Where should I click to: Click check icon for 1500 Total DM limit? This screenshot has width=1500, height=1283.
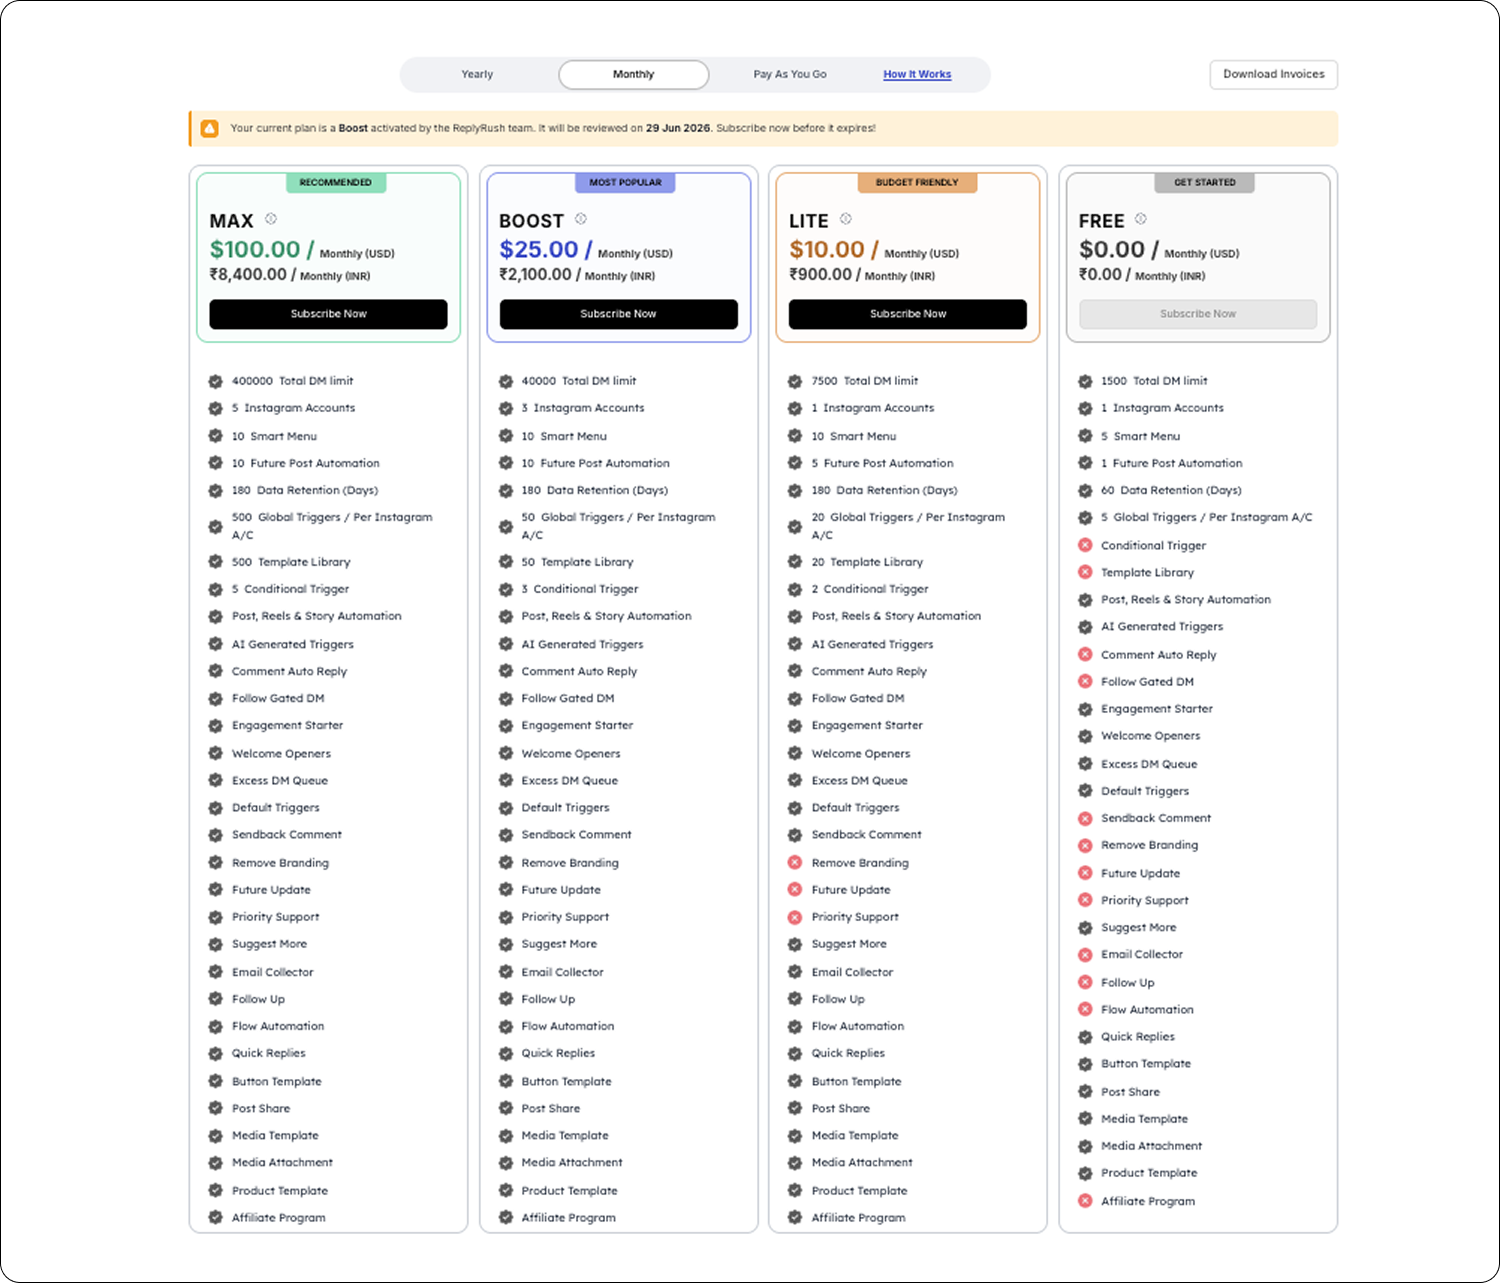coord(1085,381)
